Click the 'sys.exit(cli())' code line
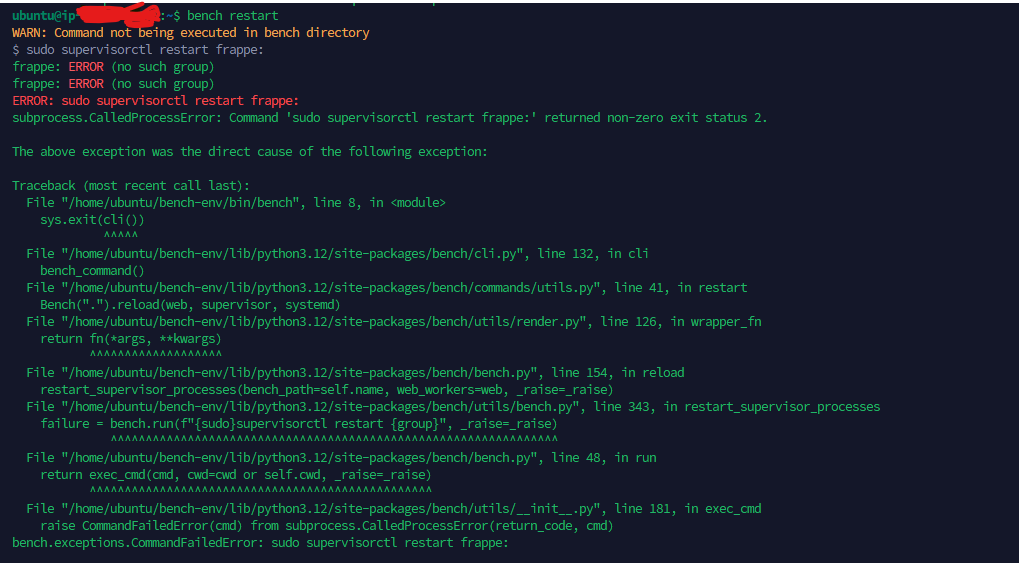The height and width of the screenshot is (563, 1019). pyautogui.click(x=92, y=220)
